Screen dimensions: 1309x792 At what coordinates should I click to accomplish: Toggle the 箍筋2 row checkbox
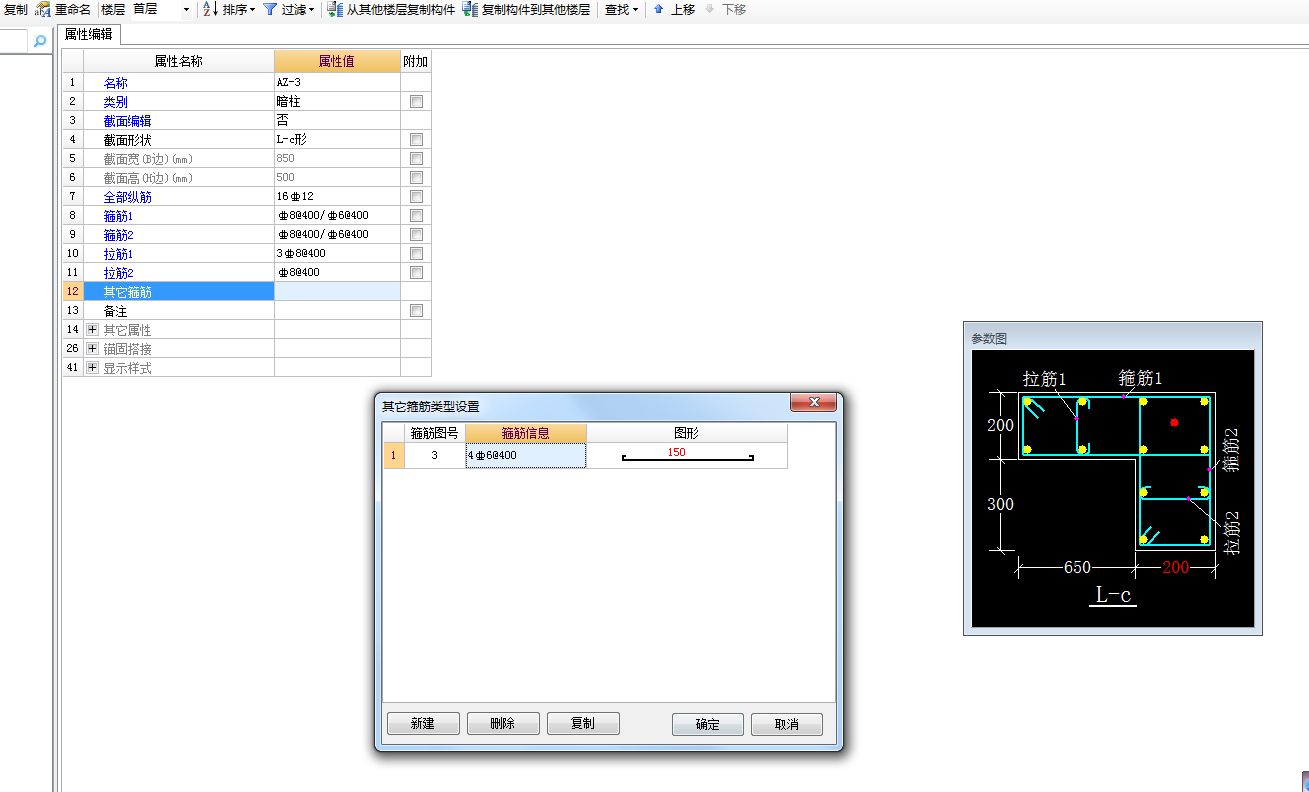point(416,235)
